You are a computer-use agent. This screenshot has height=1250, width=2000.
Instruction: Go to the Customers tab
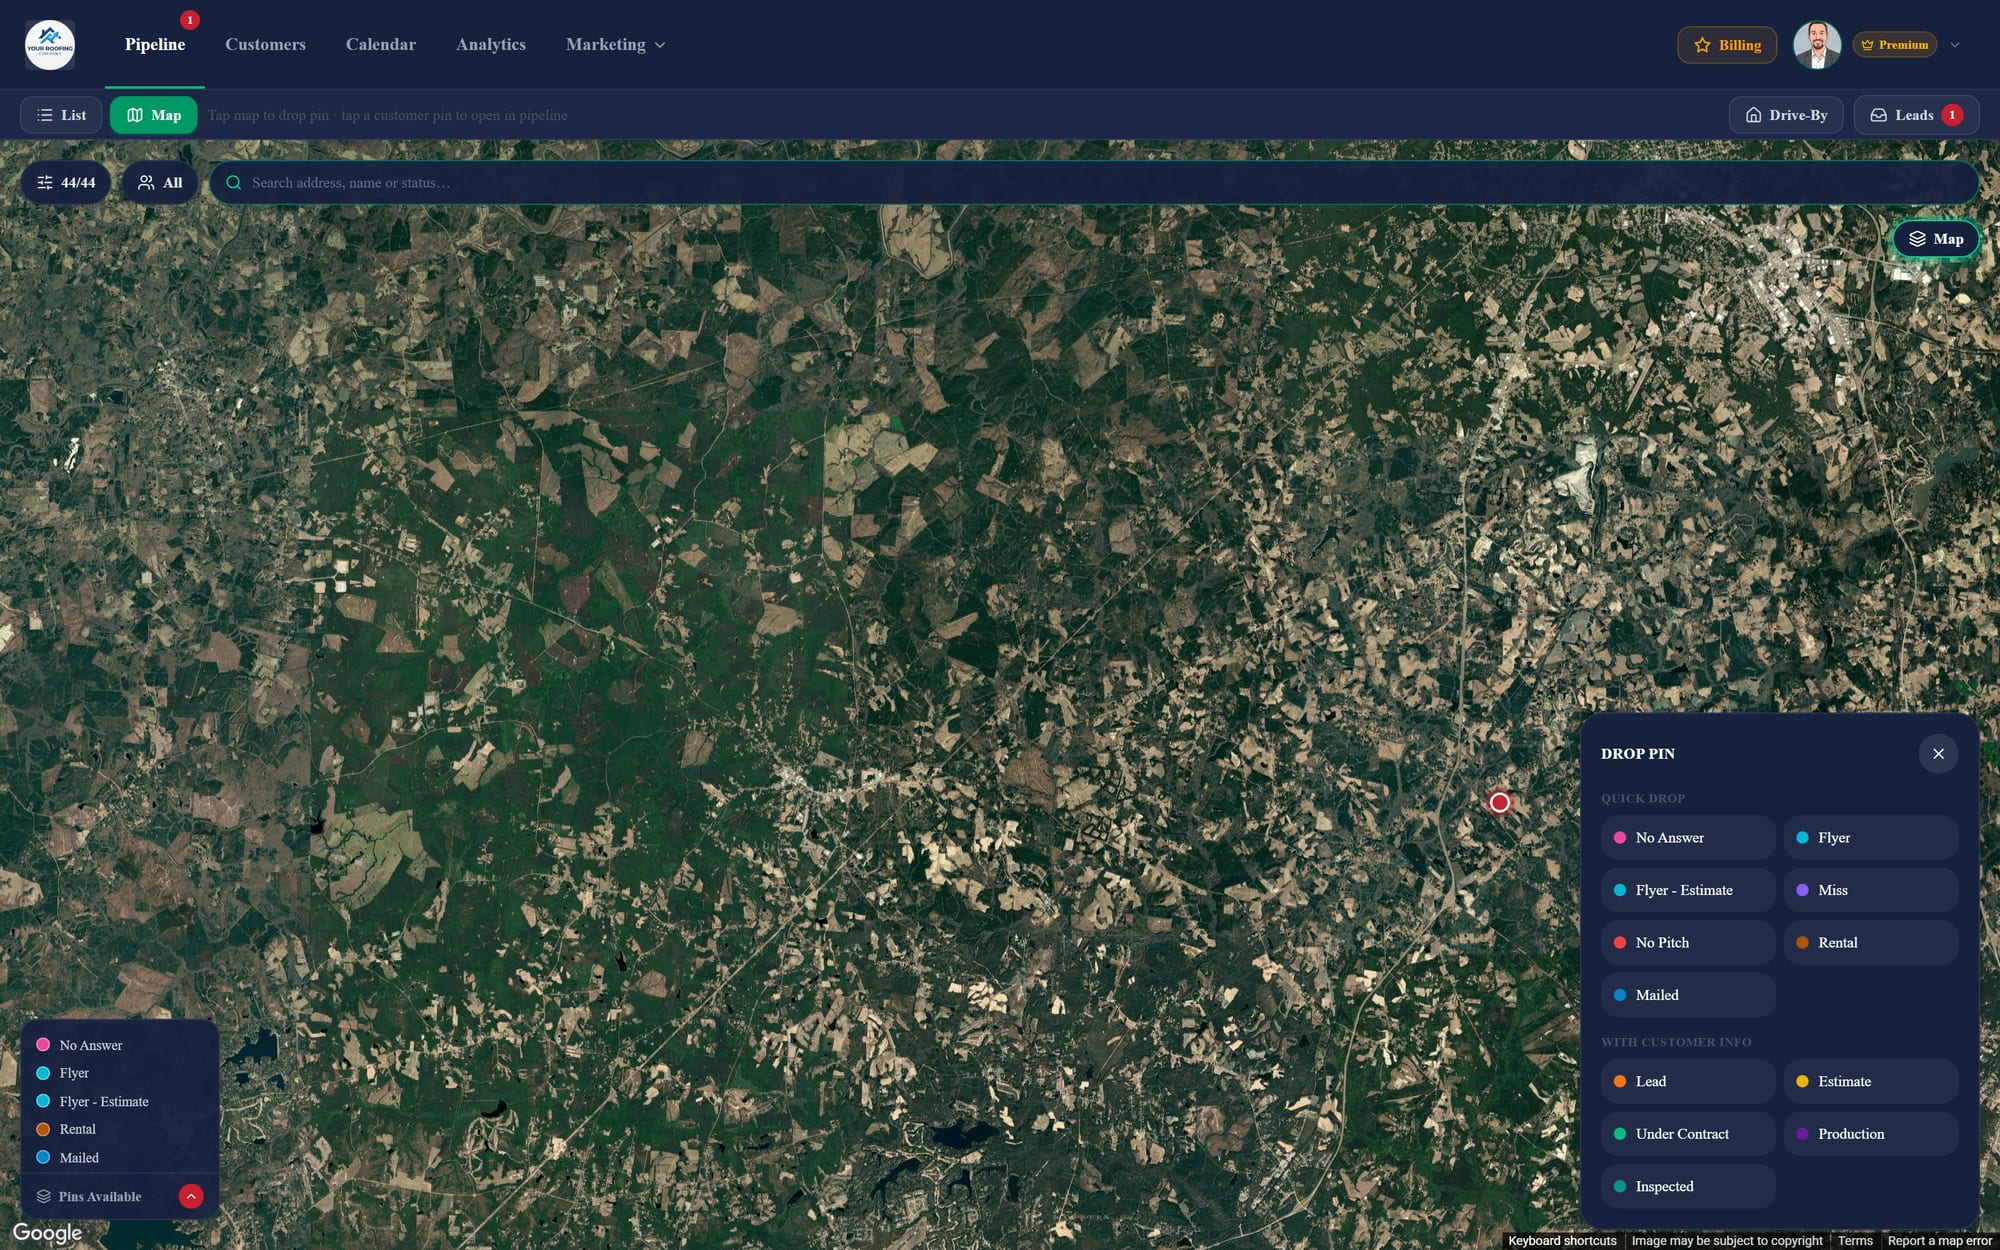click(265, 45)
